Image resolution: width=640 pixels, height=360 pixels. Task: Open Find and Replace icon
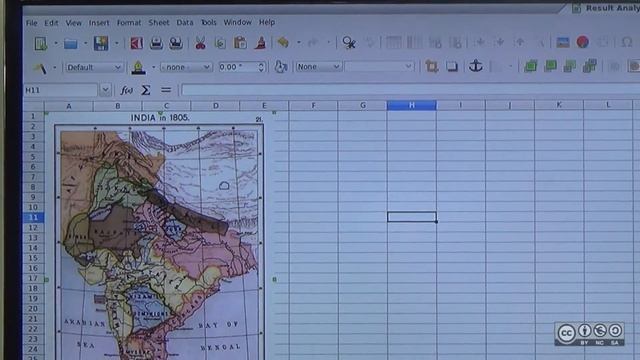click(349, 42)
